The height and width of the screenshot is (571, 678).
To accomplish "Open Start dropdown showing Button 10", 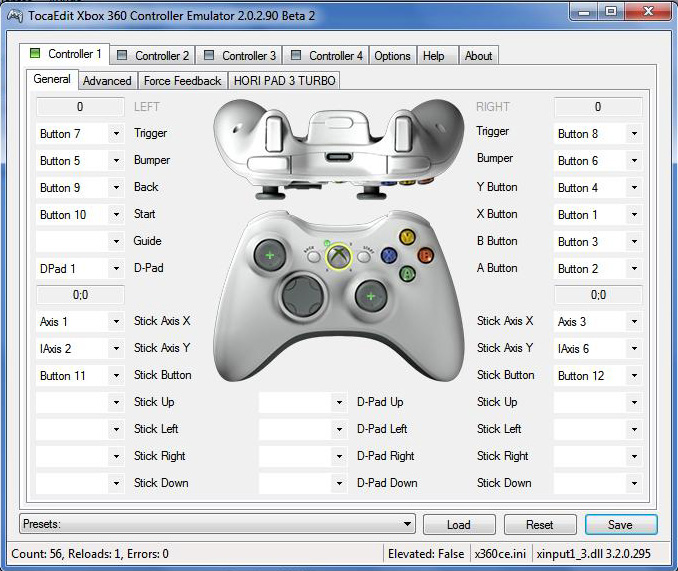I will click(80, 214).
